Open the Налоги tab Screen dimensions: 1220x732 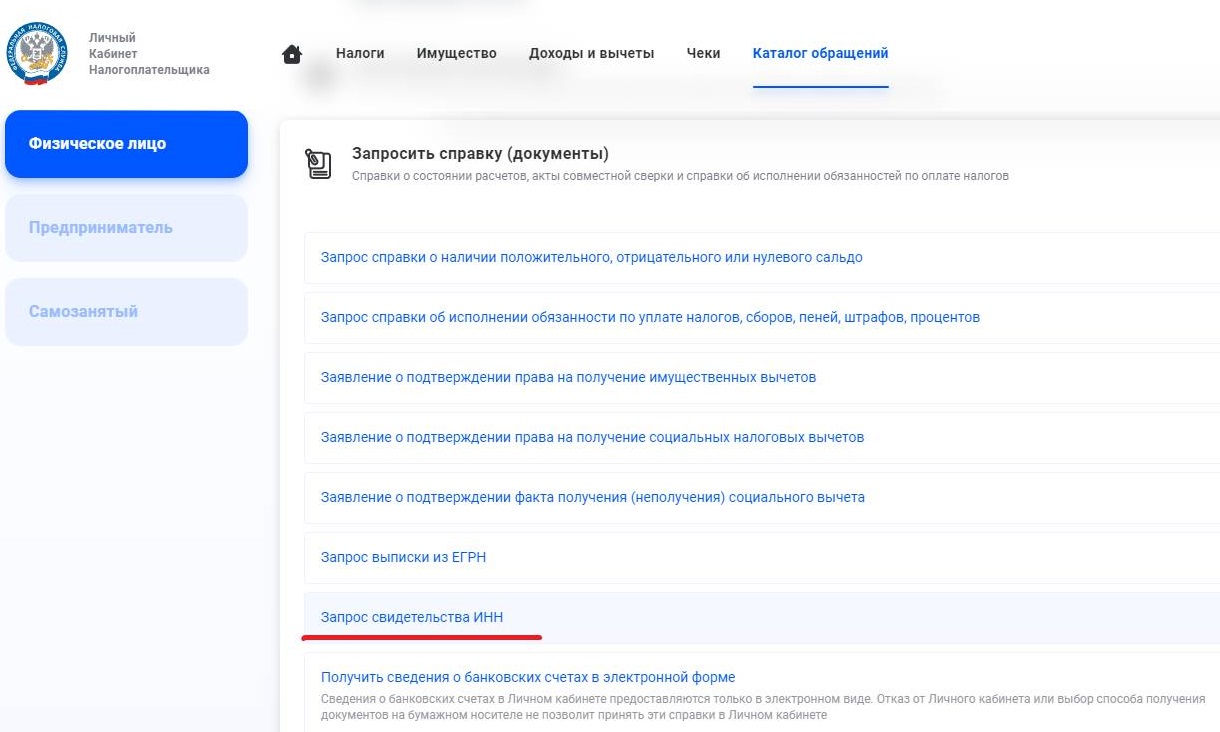click(360, 53)
